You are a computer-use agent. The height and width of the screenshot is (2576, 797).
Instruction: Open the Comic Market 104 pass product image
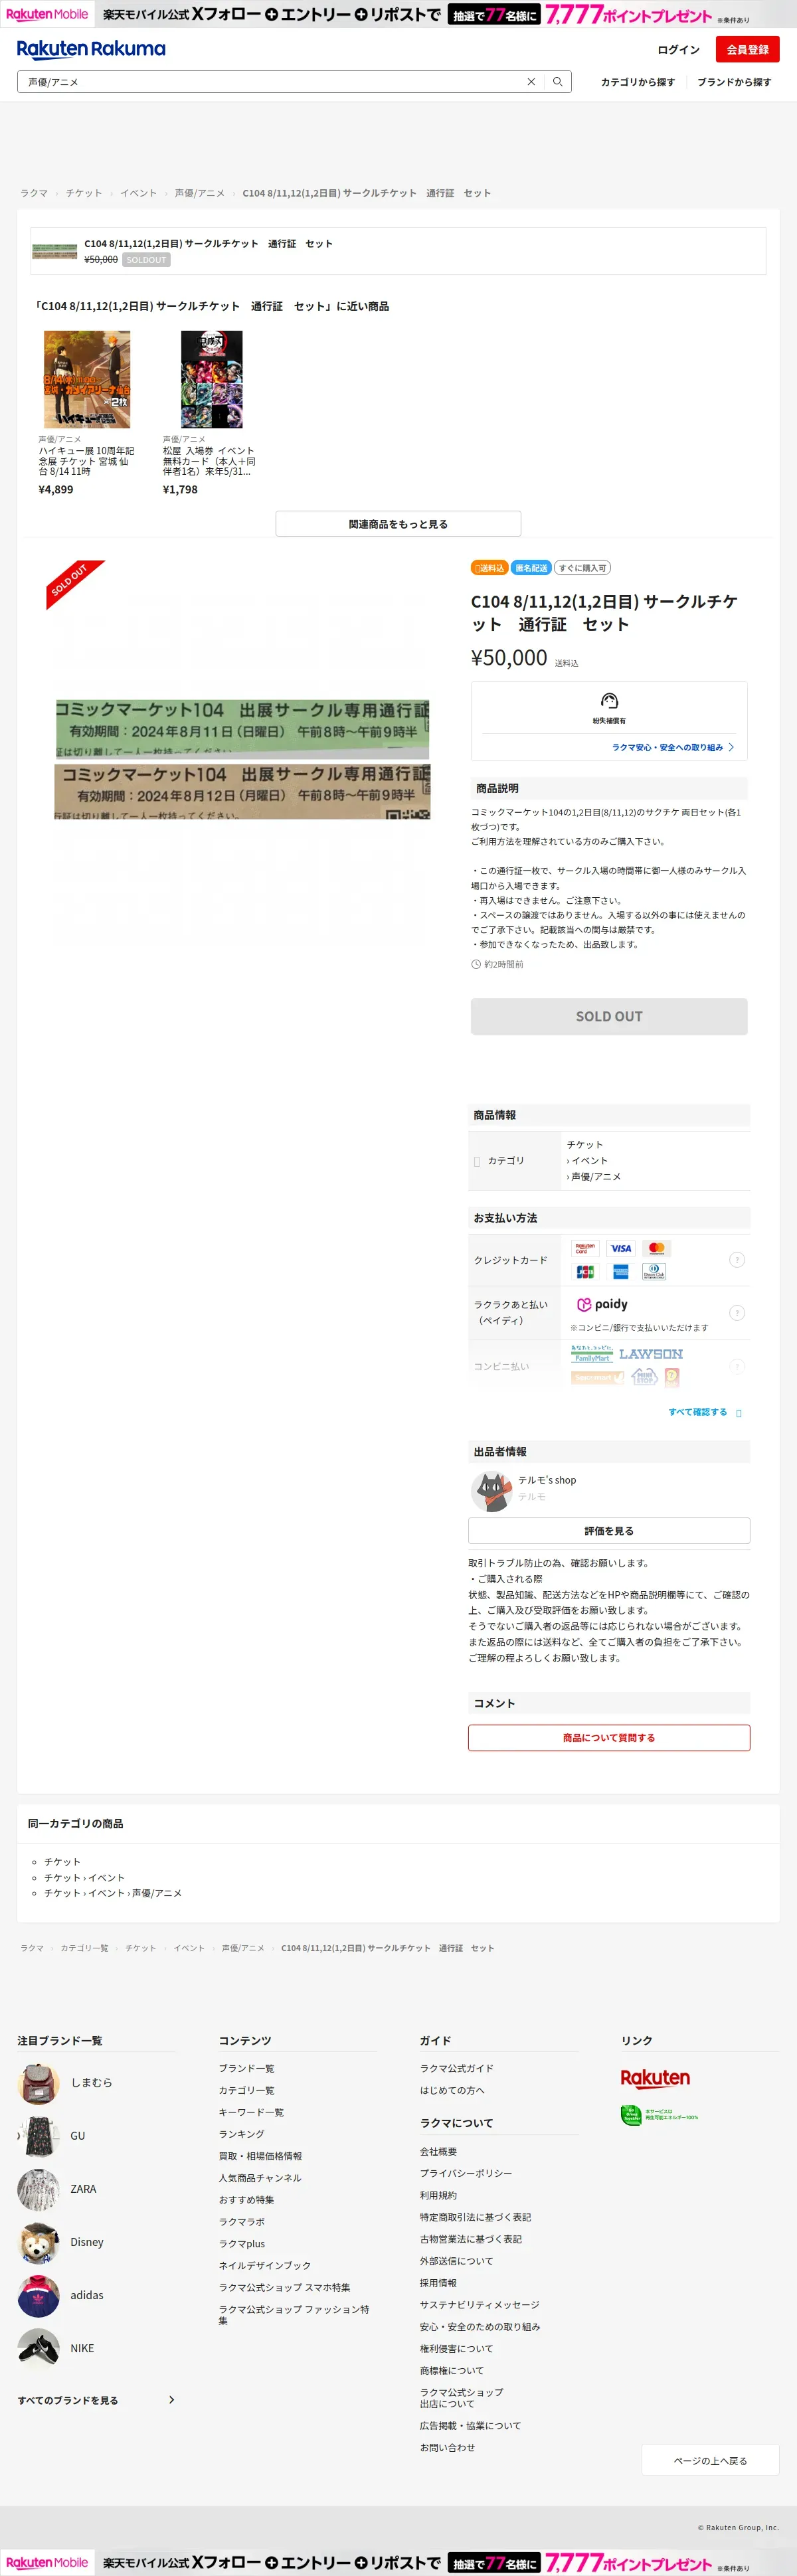tap(242, 759)
